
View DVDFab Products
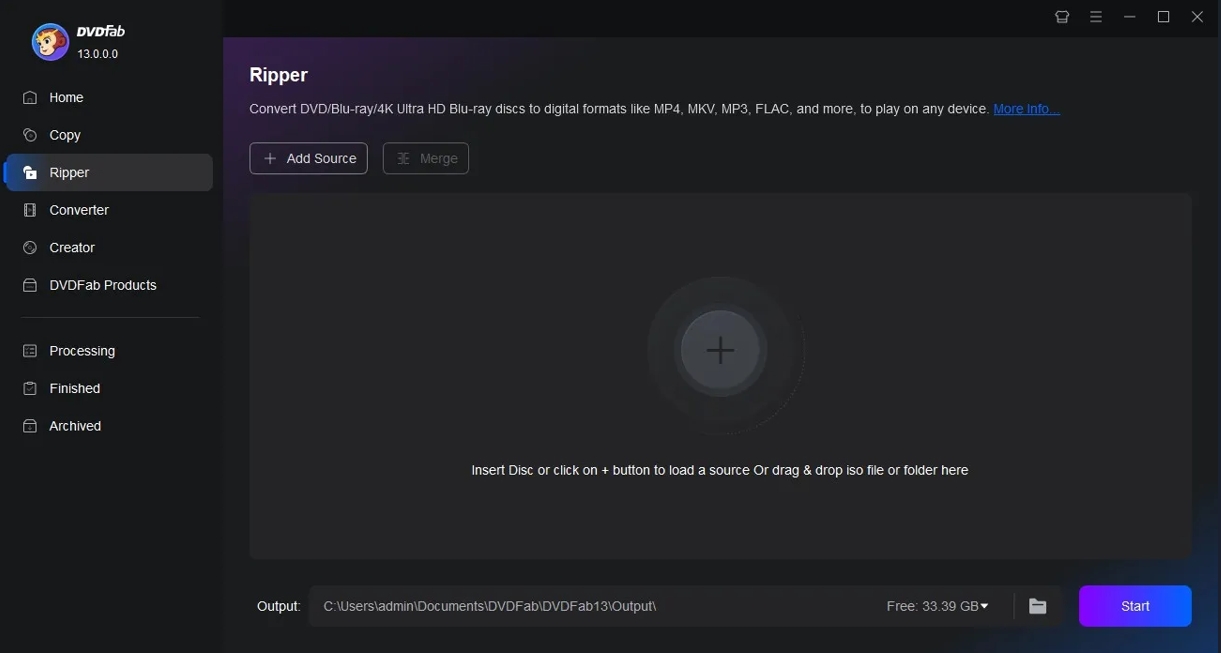click(109, 285)
